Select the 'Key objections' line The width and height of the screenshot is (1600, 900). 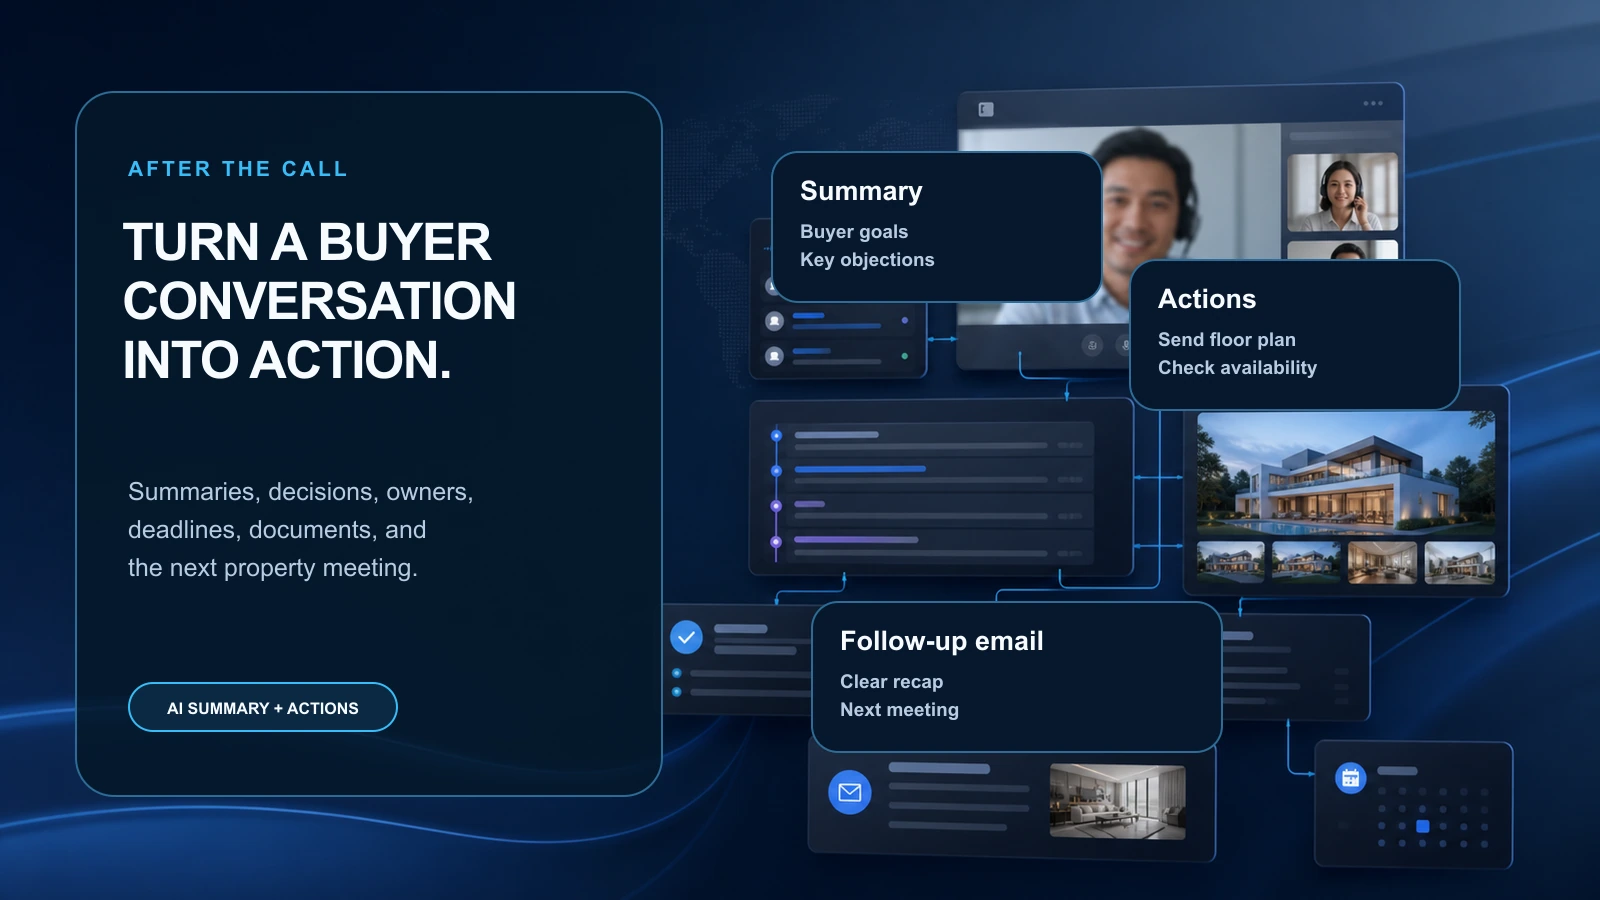coord(867,260)
